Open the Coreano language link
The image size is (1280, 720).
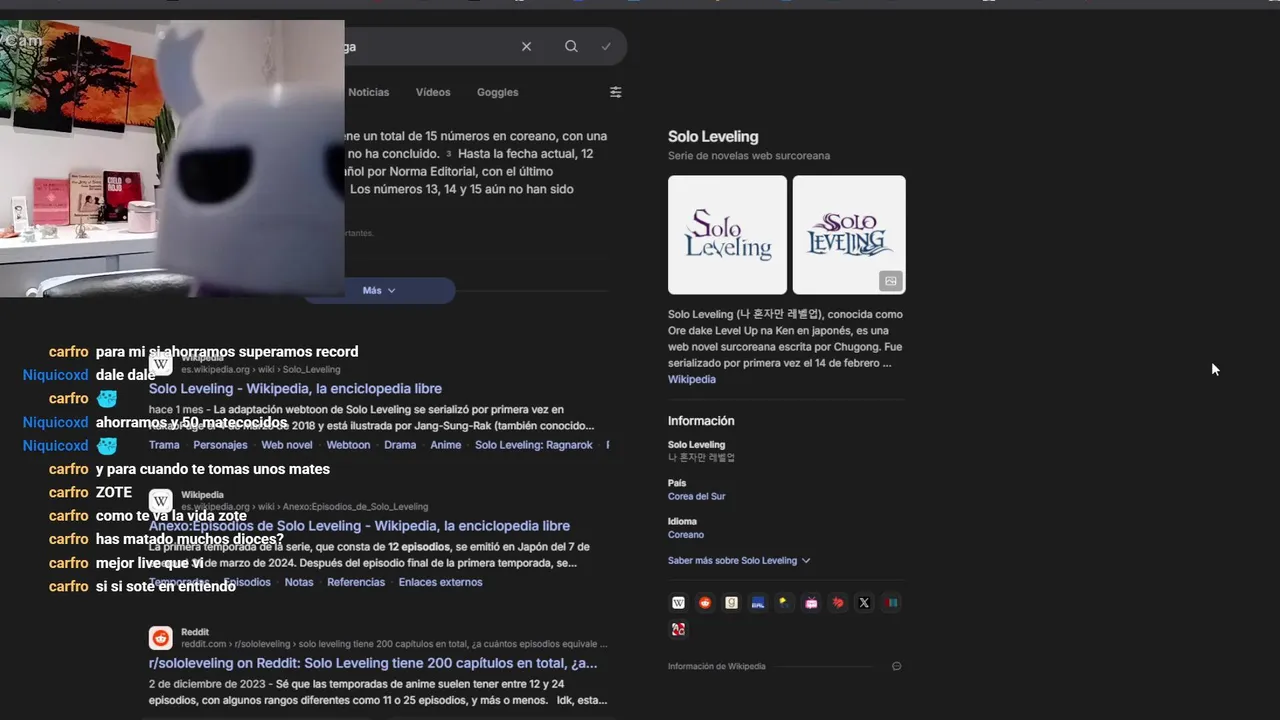point(686,535)
